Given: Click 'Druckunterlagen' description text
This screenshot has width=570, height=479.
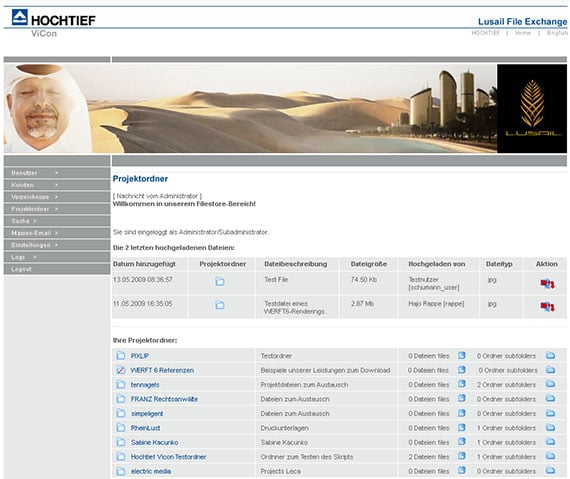Looking at the screenshot, I should pyautogui.click(x=284, y=428).
